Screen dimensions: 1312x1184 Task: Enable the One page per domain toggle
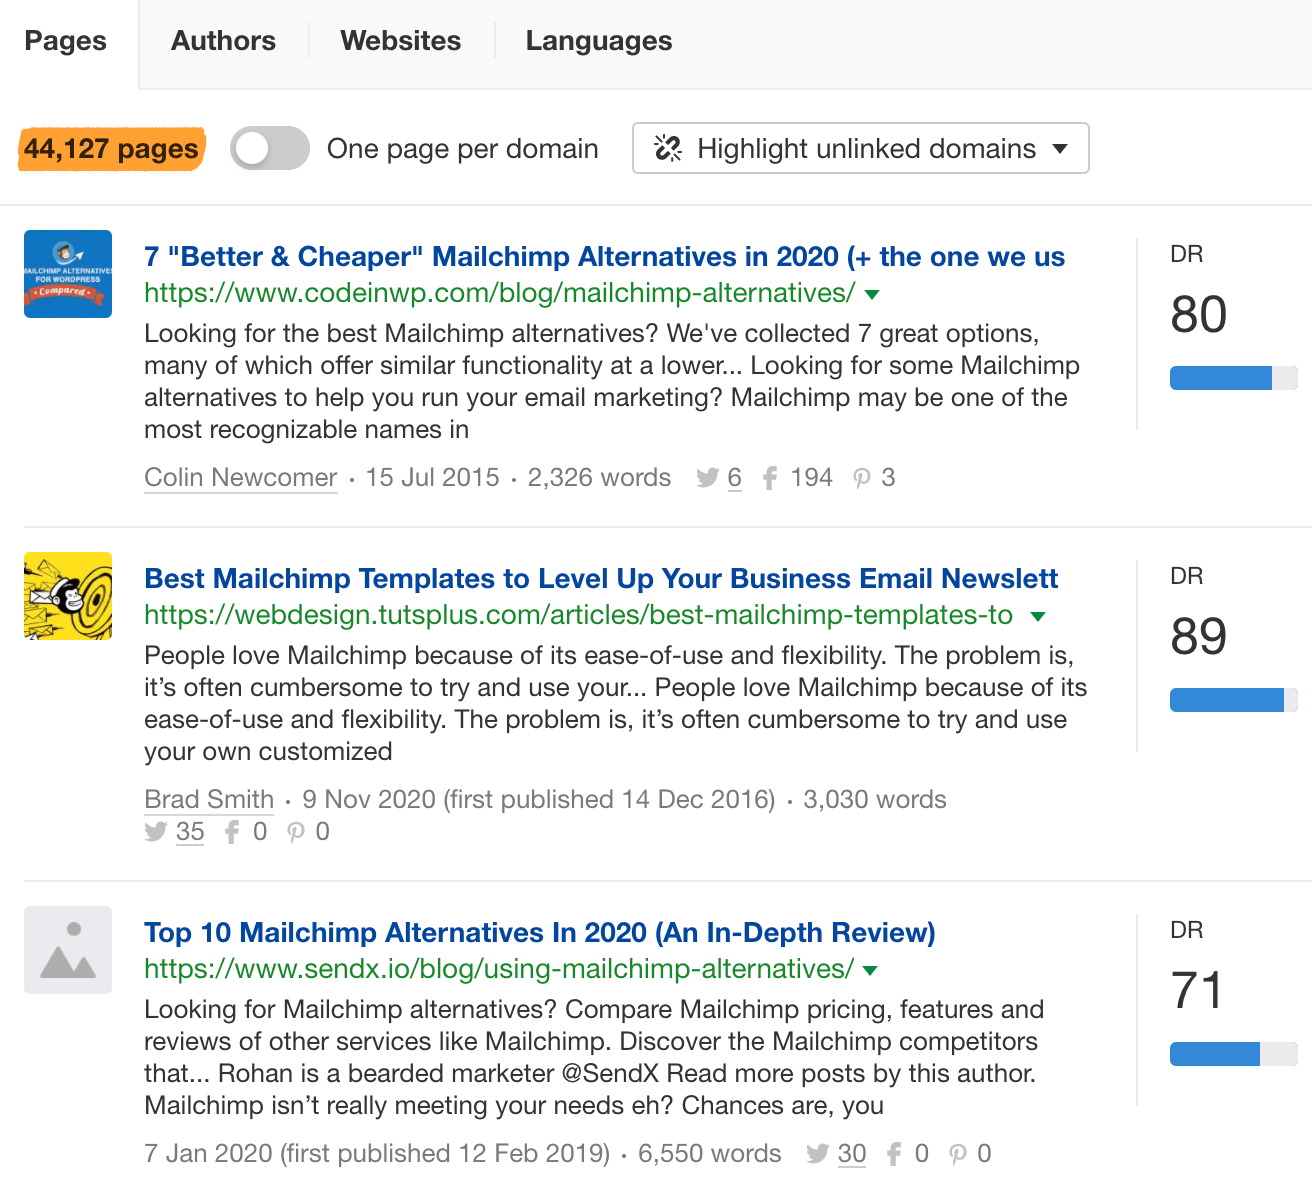tap(269, 148)
